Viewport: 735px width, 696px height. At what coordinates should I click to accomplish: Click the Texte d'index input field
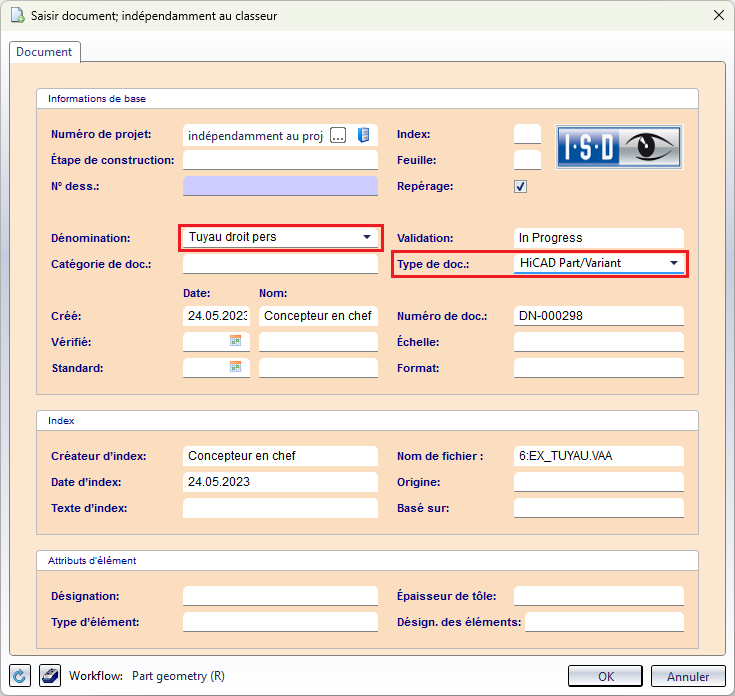pyautogui.click(x=280, y=508)
